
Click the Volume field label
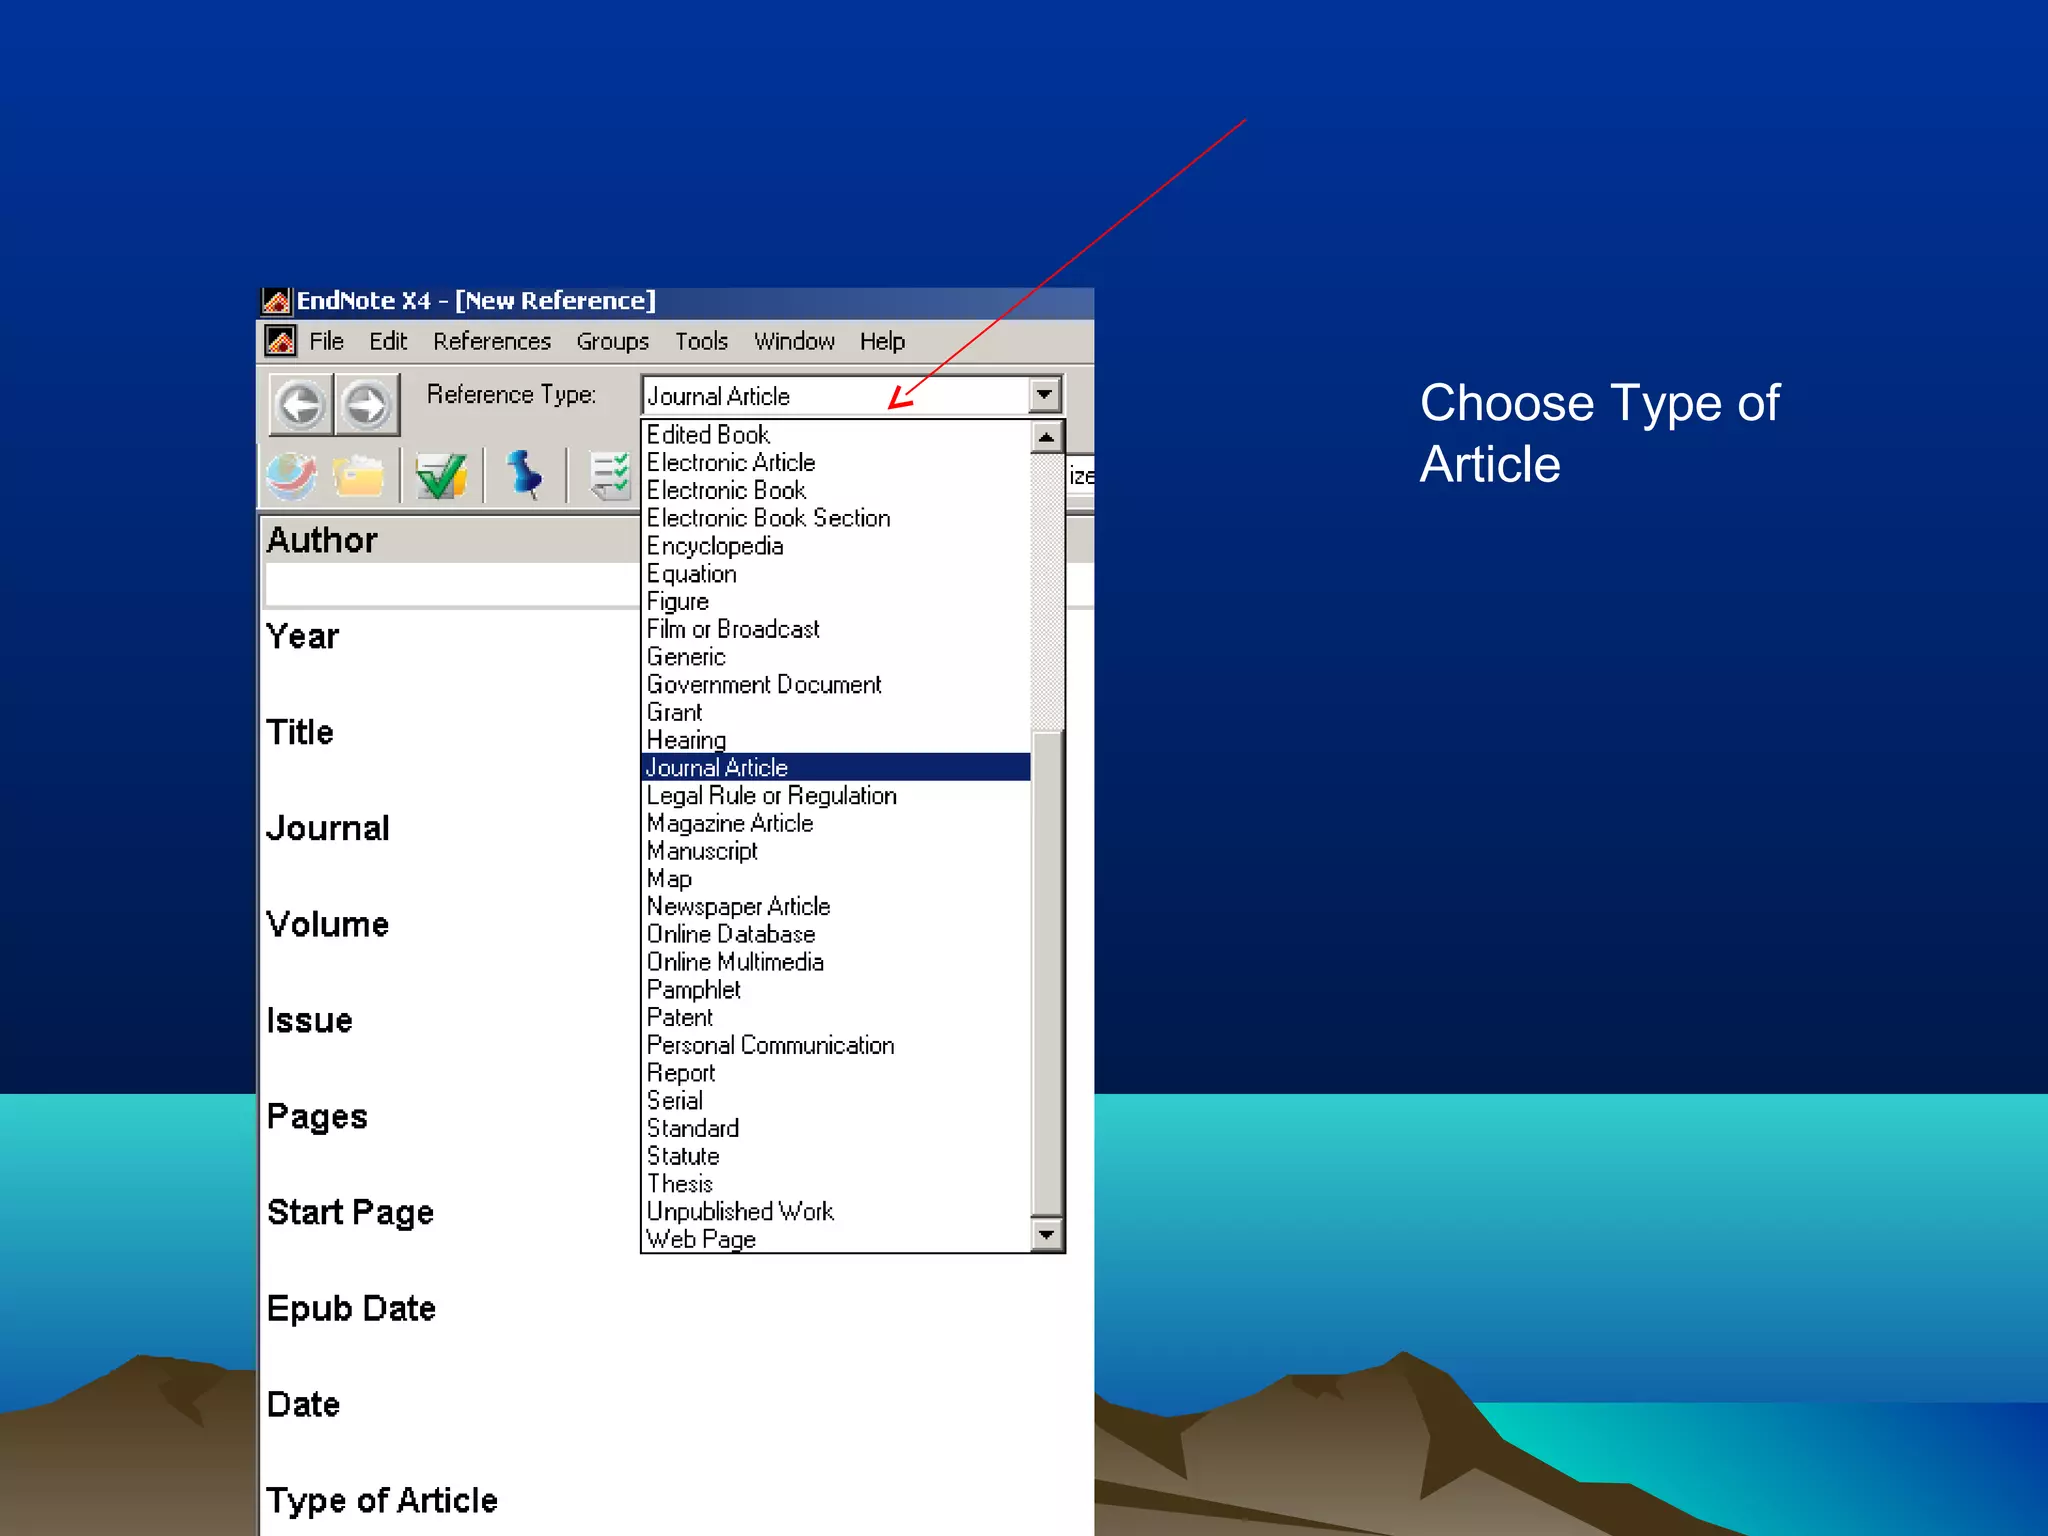(x=328, y=925)
